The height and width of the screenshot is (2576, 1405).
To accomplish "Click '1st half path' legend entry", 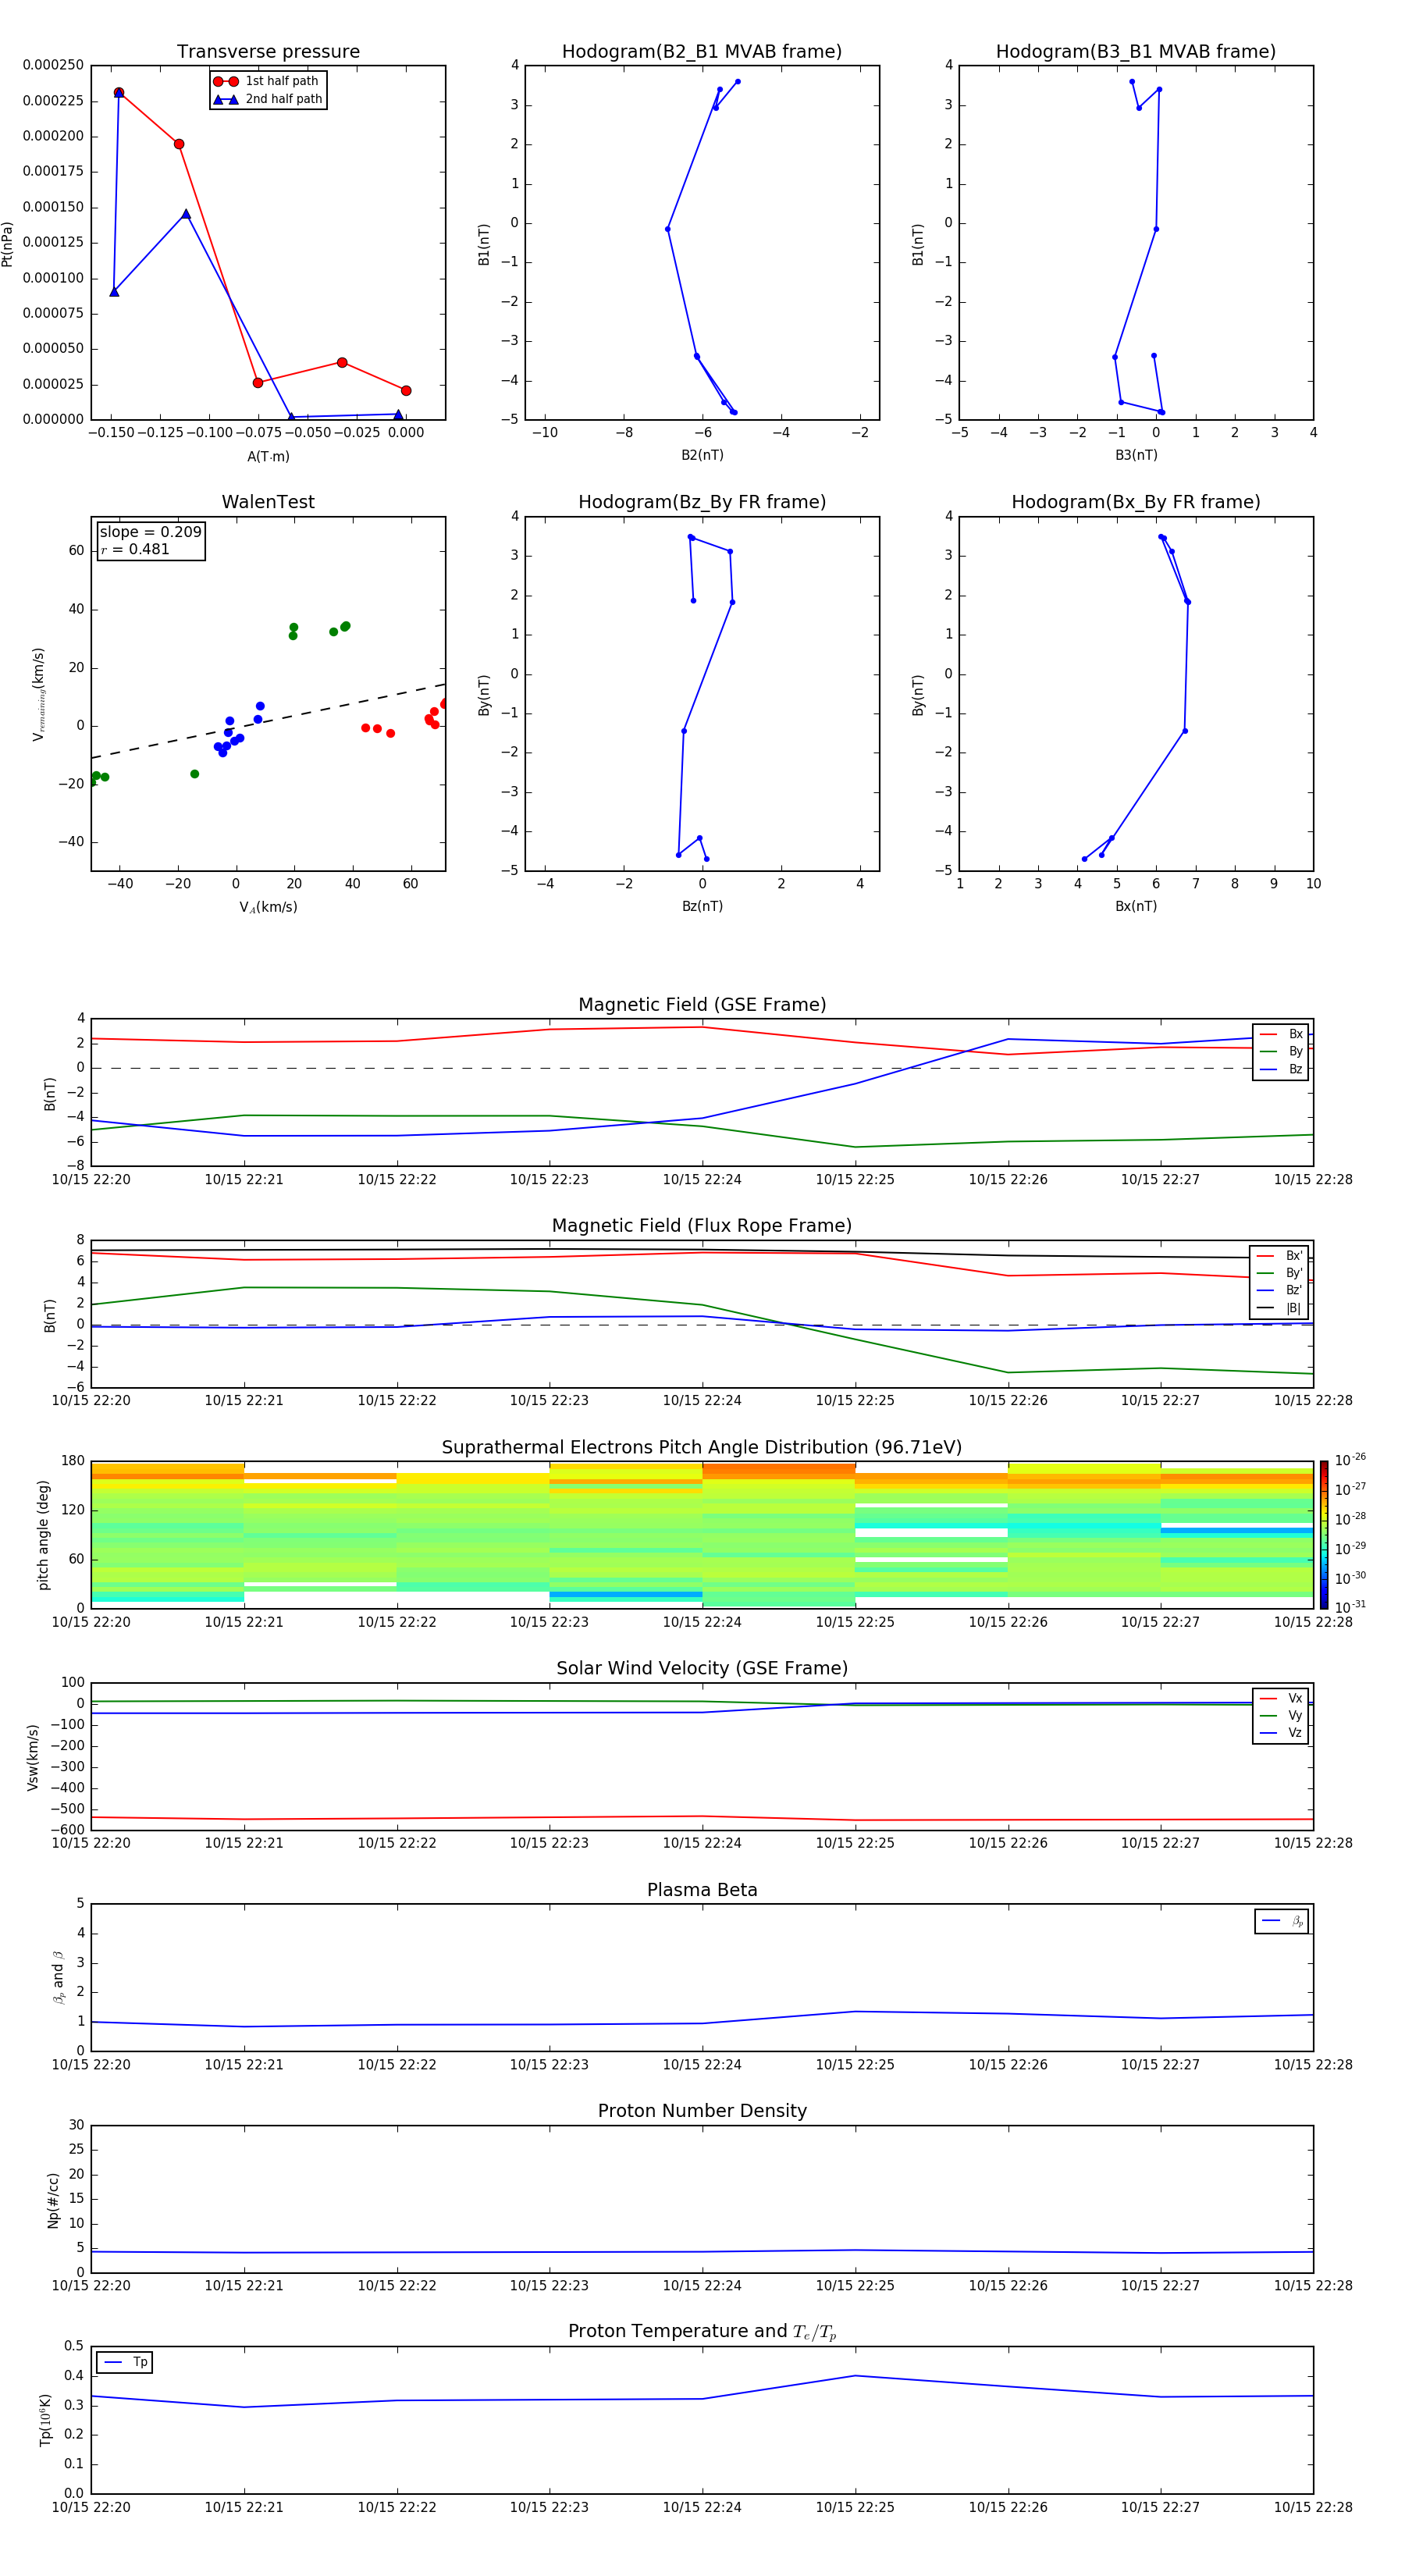I will tap(266, 81).
